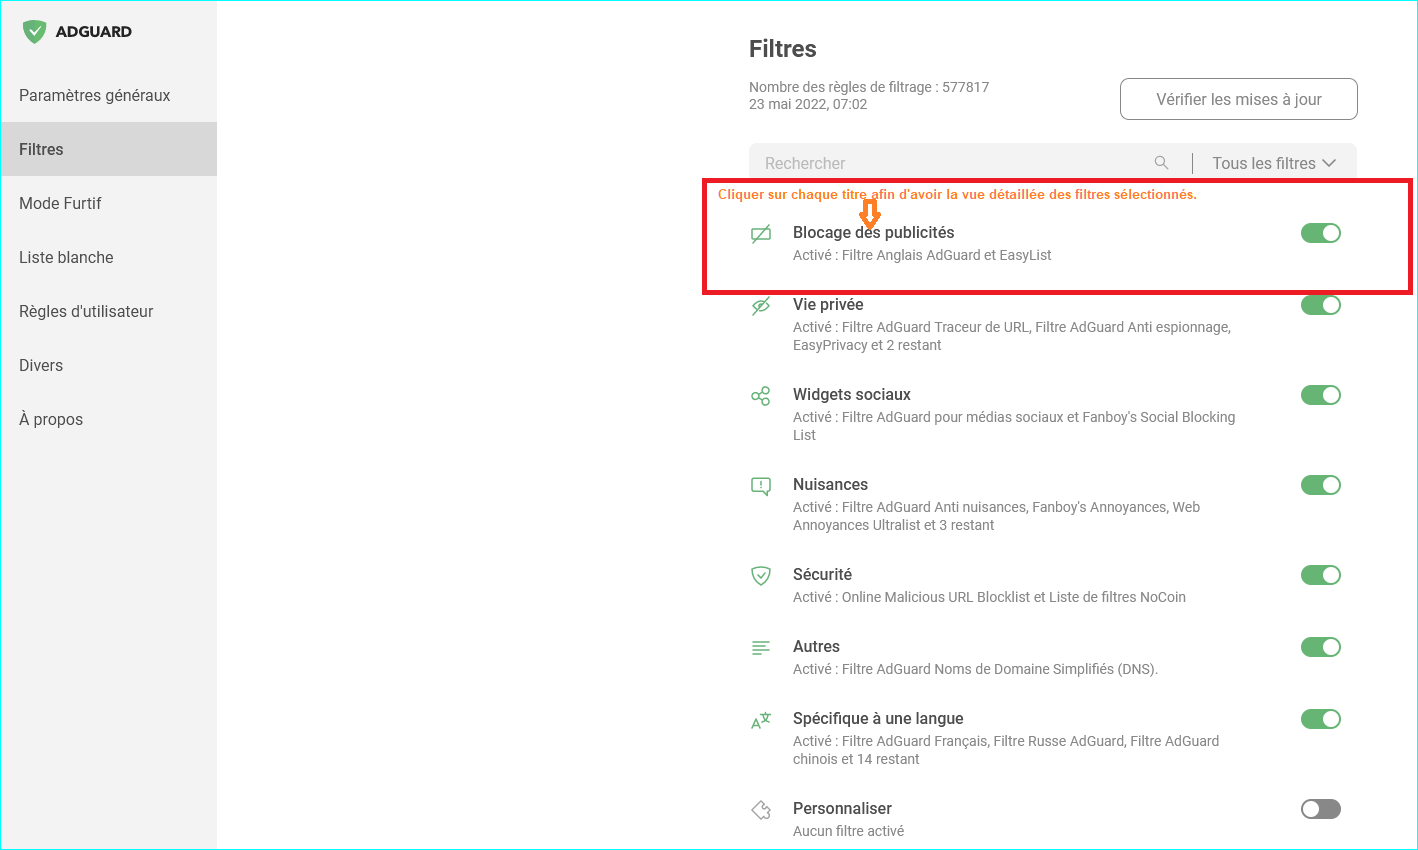Image resolution: width=1418 pixels, height=850 pixels.
Task: Click the Spécifique à une langue translate icon
Action: (x=761, y=720)
